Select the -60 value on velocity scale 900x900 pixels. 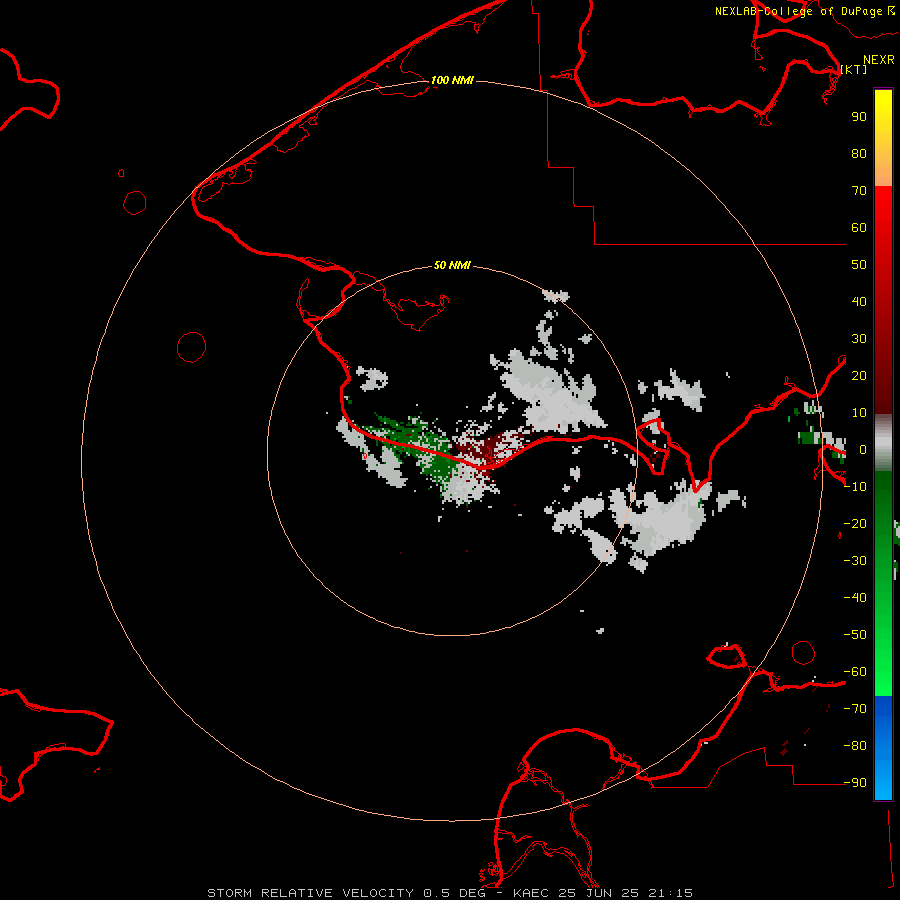pyautogui.click(x=855, y=672)
